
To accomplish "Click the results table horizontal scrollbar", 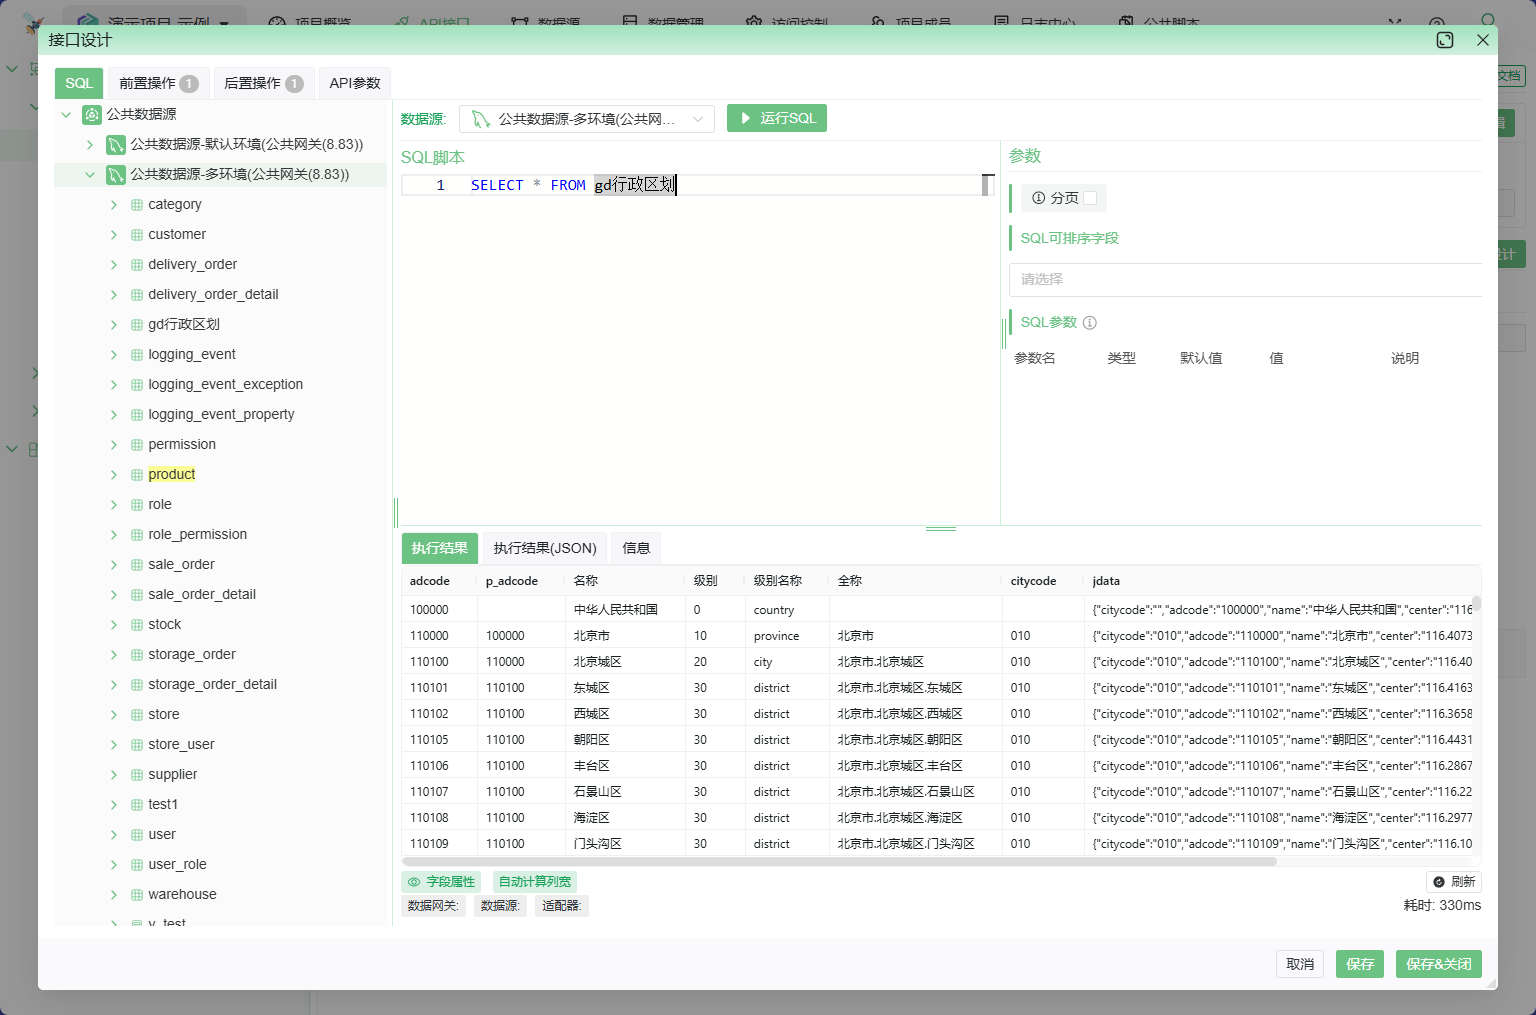I will 839,861.
